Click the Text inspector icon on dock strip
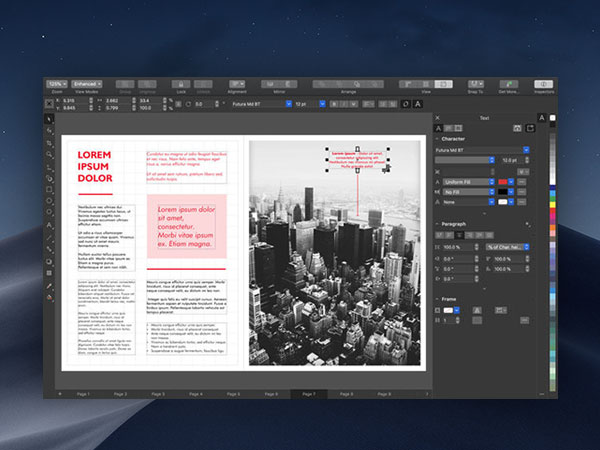The image size is (600, 450). [542, 118]
